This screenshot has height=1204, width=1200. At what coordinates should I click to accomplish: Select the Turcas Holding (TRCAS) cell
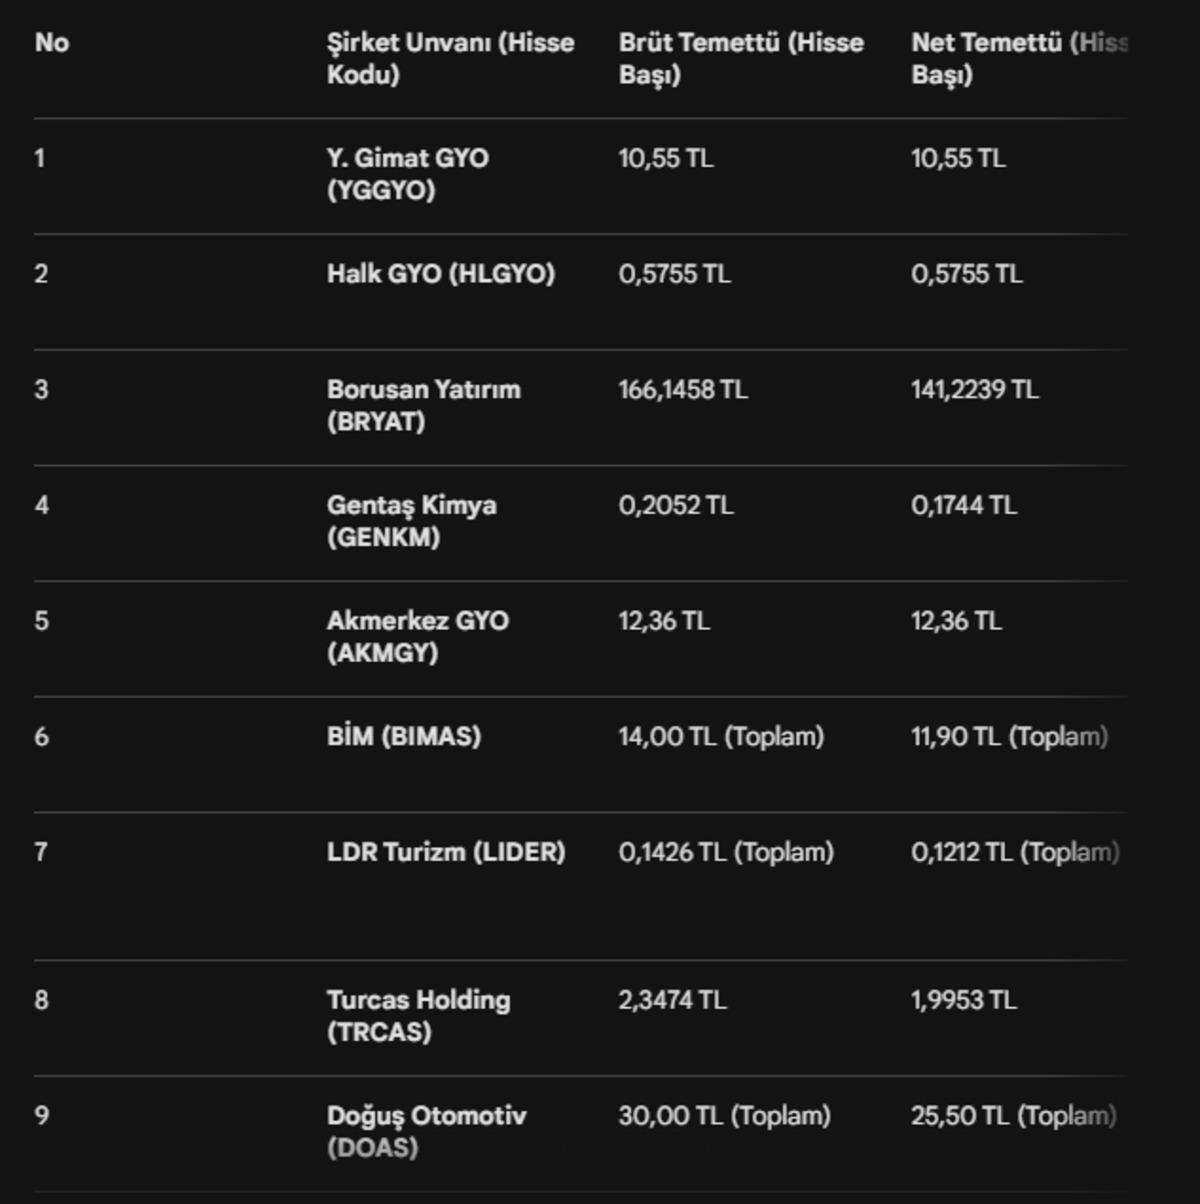[x=418, y=1015]
